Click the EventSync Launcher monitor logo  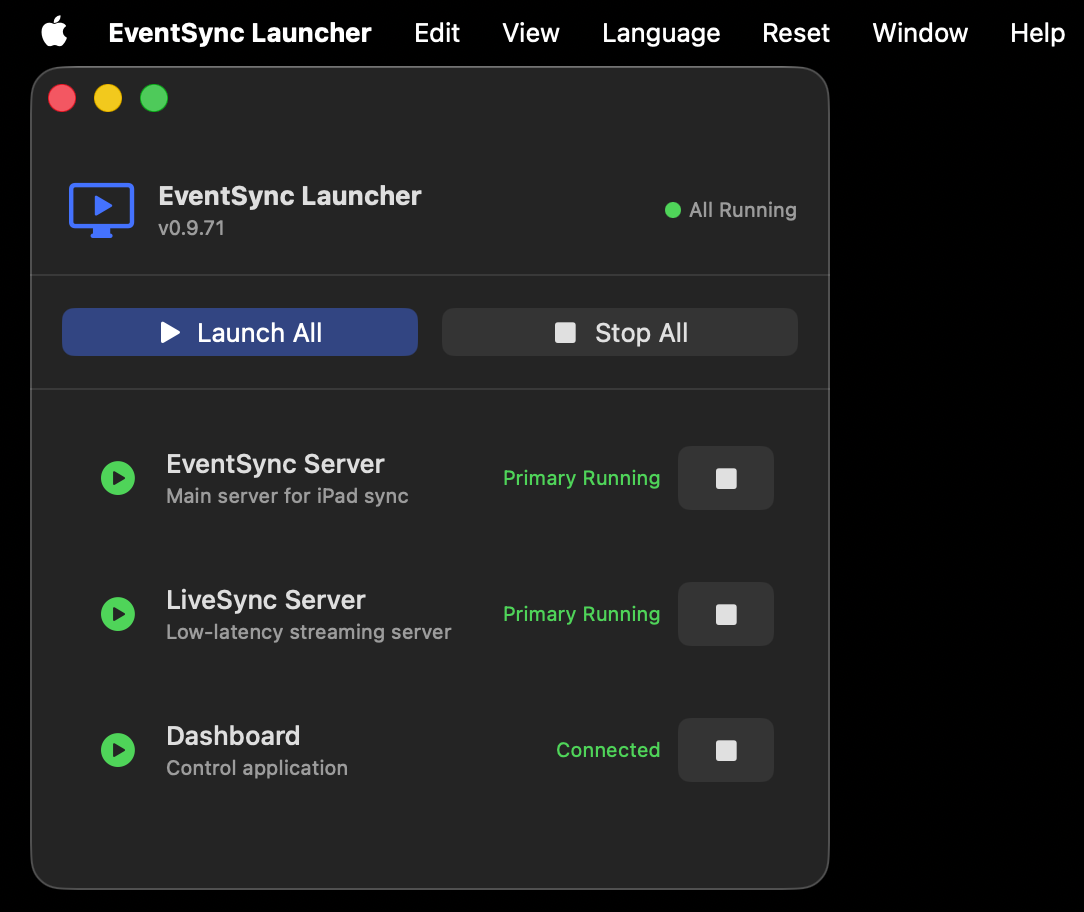pos(102,210)
